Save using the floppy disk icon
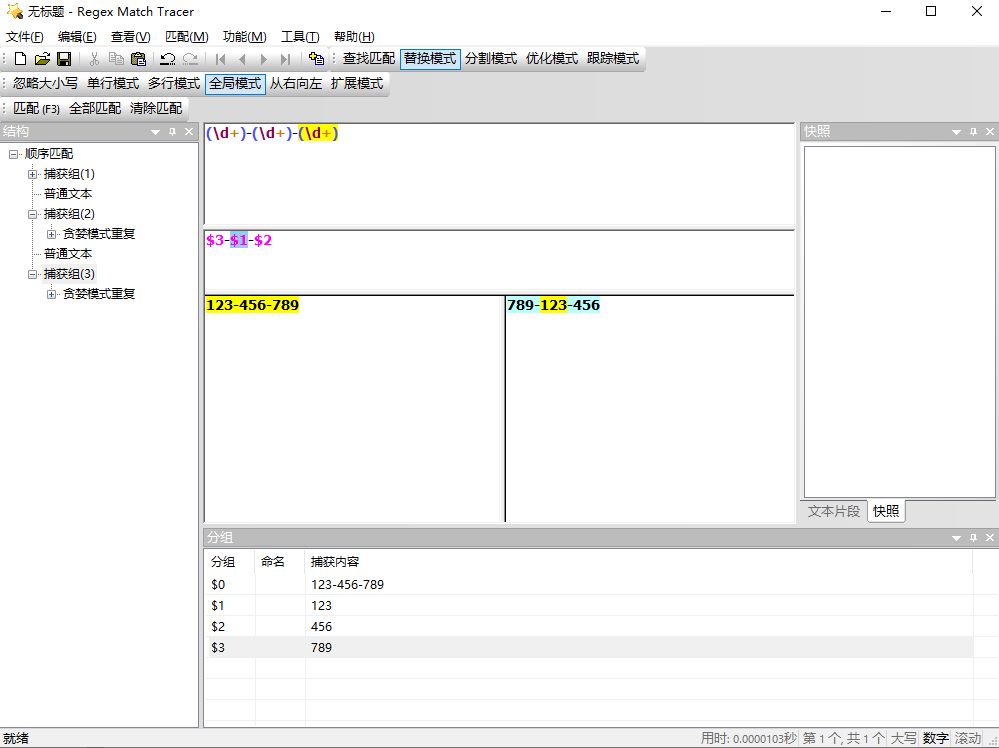The image size is (999, 748). (64, 59)
